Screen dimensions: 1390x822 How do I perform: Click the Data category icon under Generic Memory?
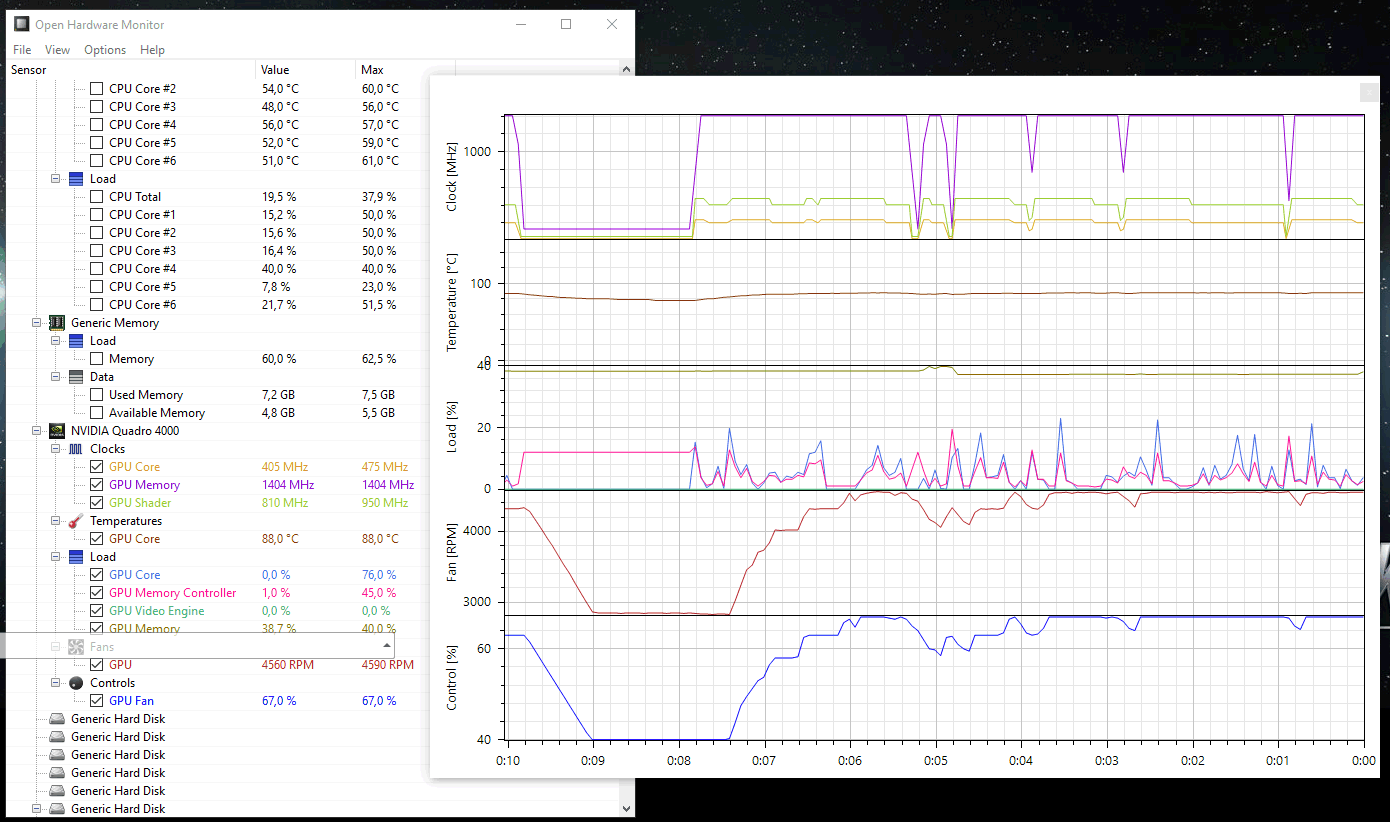pos(77,377)
